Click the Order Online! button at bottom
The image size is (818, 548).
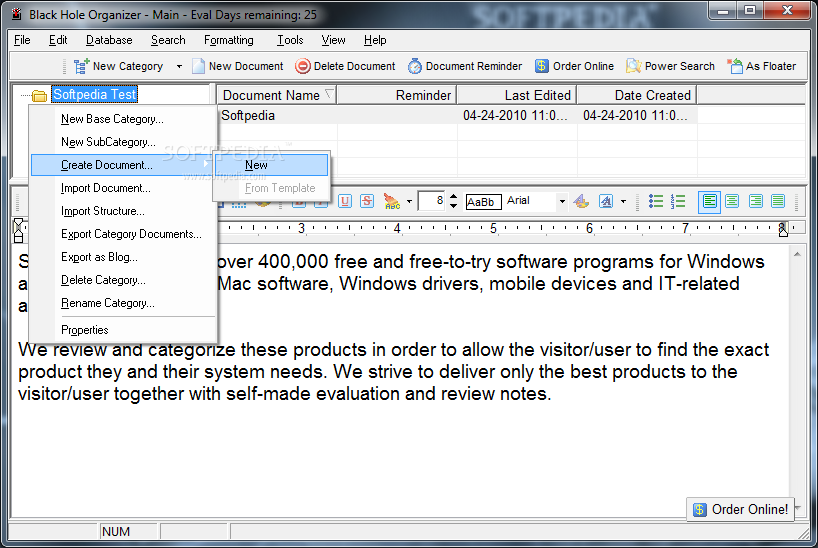740,509
